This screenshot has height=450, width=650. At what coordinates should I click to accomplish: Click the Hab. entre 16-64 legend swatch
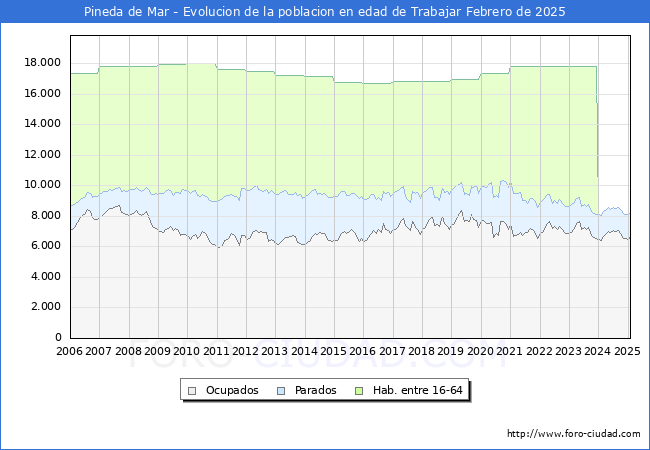pyautogui.click(x=359, y=391)
